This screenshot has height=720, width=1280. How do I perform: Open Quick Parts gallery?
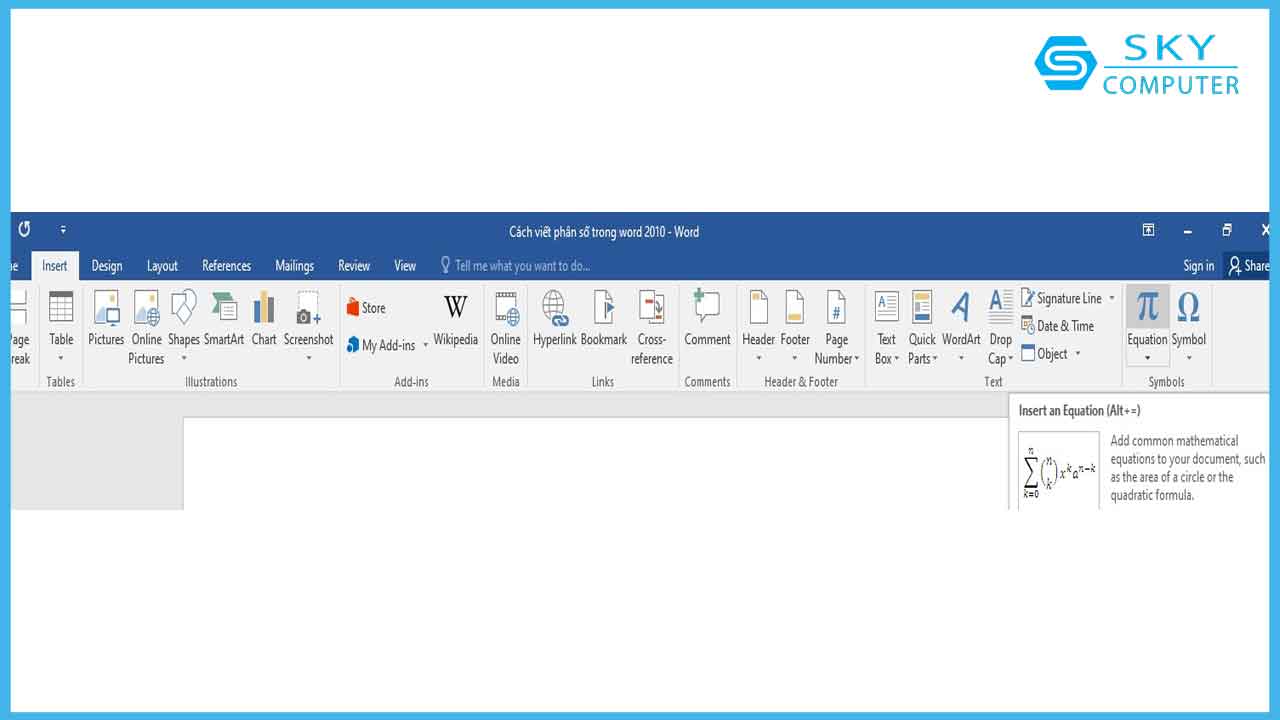tap(922, 328)
